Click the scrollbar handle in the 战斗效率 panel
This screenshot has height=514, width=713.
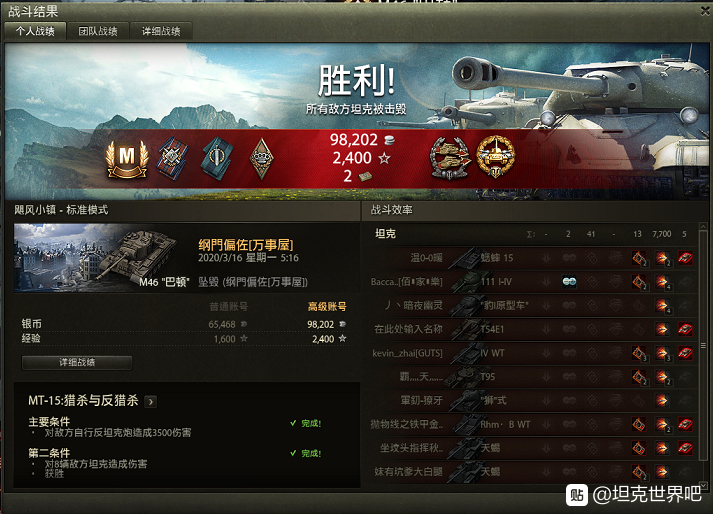pos(703,346)
